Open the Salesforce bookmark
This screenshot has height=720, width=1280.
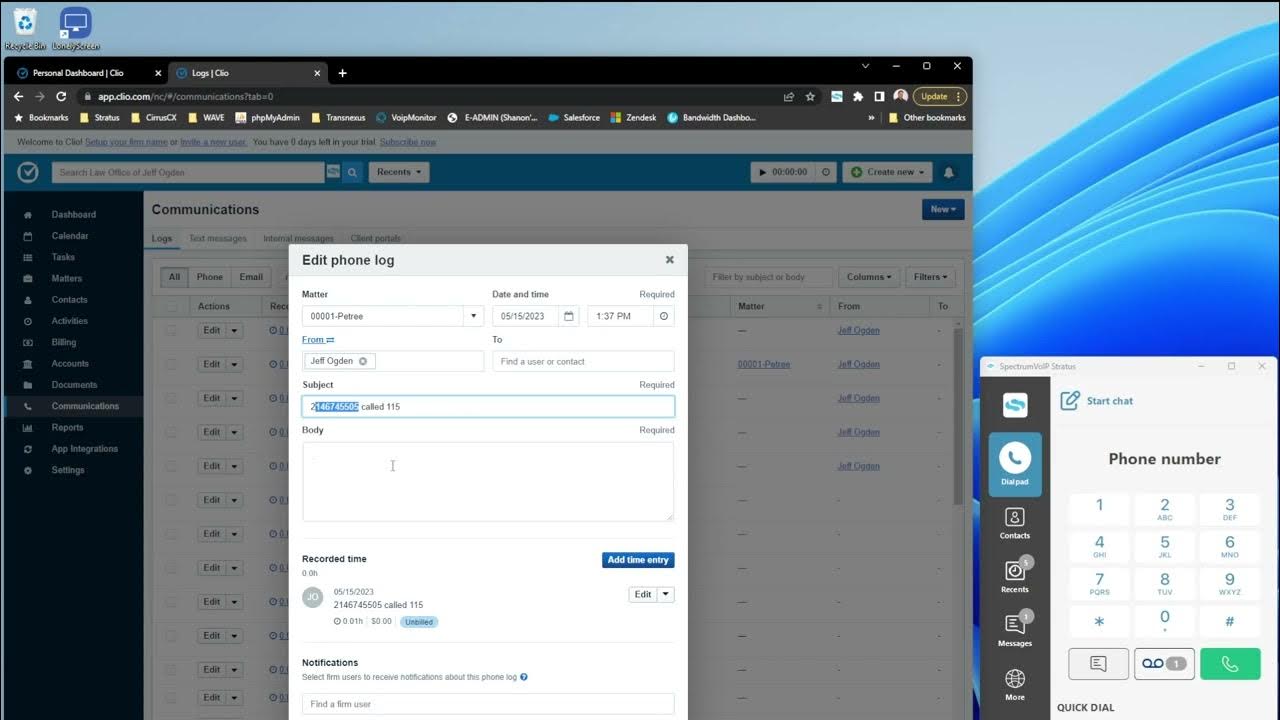[x=574, y=117]
